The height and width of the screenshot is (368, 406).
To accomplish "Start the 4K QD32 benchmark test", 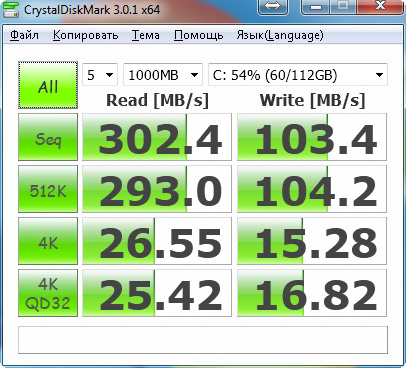I will pos(48,293).
